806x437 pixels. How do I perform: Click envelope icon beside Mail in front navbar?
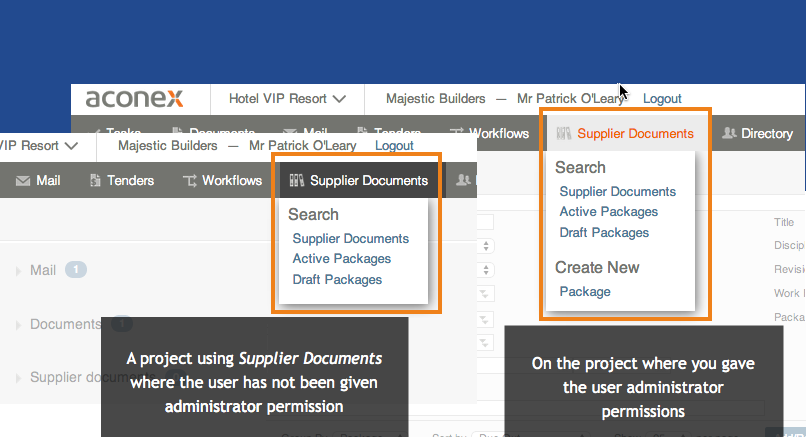pyautogui.click(x=23, y=181)
